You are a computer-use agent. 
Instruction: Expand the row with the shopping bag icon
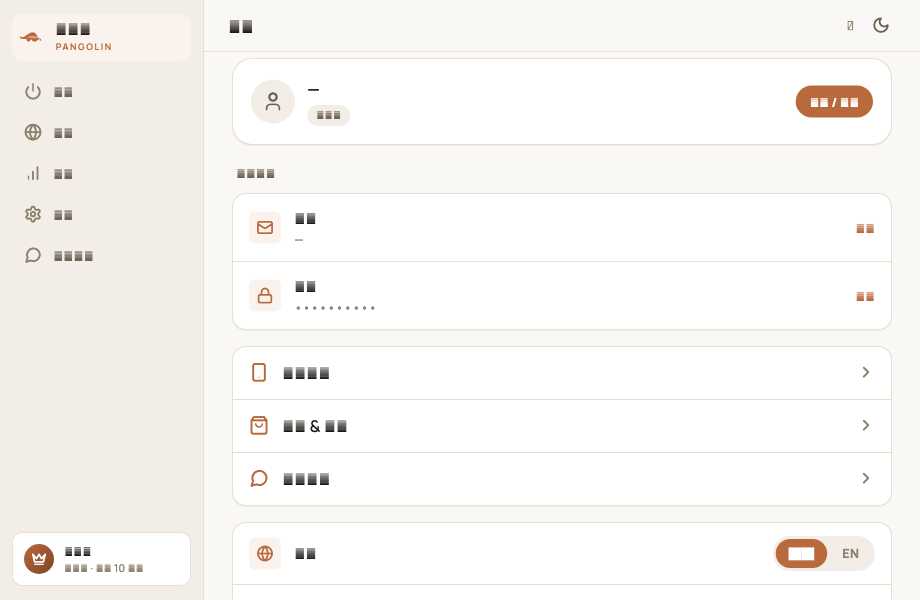[562, 426]
